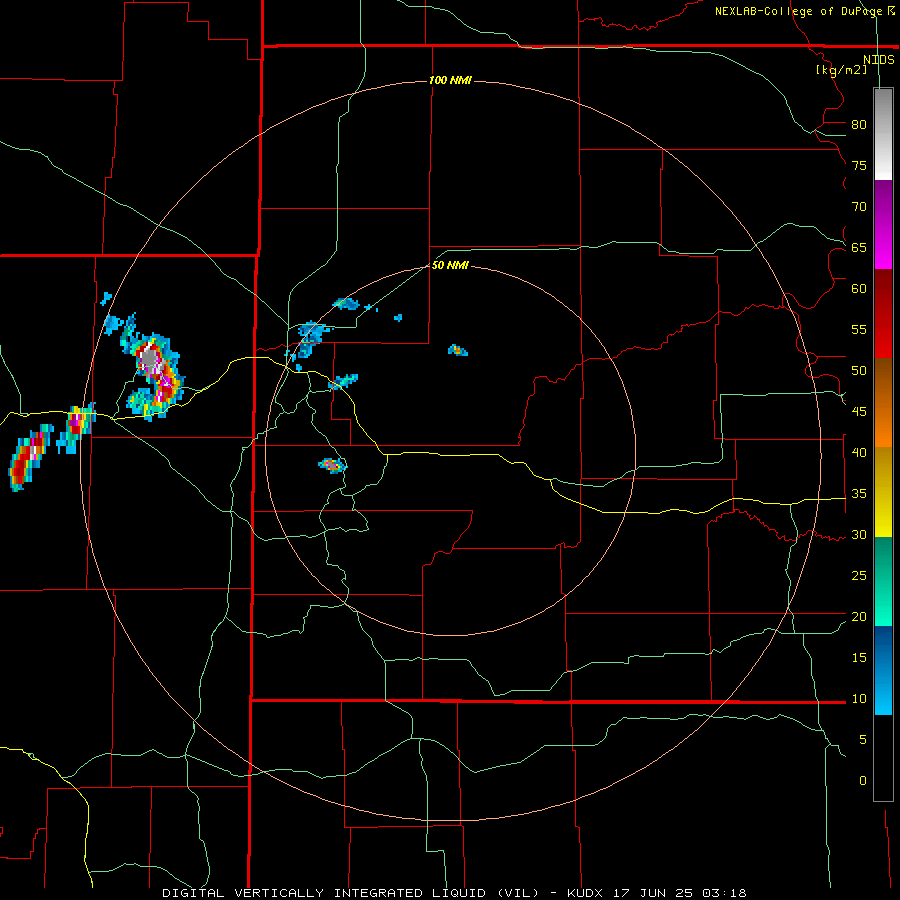Screen dimensions: 900x900
Task: Click the scale value 40
Action: click(859, 452)
